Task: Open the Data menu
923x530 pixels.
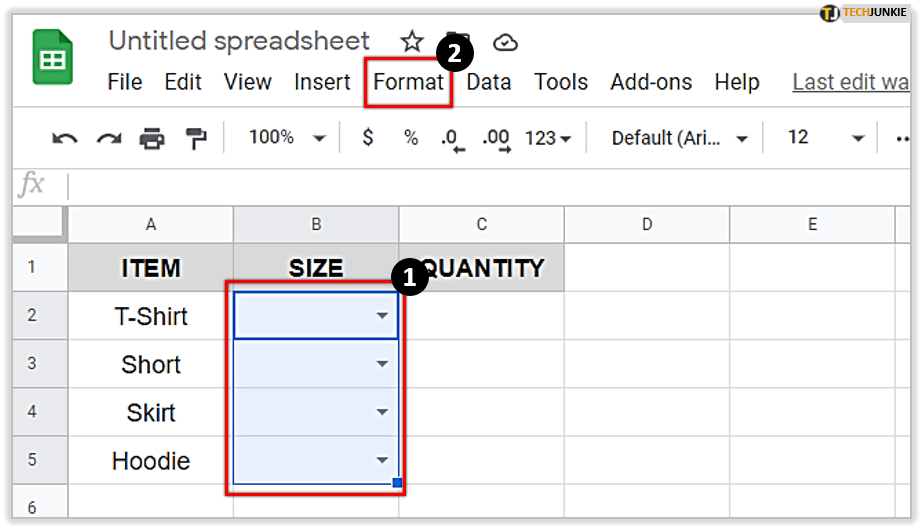Action: point(489,82)
